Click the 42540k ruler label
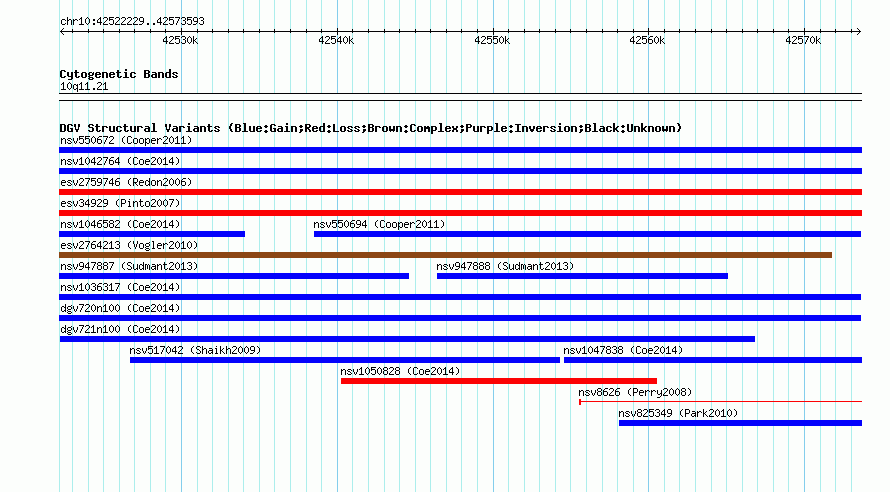Screen dimensions: 890x492 (x=336, y=40)
